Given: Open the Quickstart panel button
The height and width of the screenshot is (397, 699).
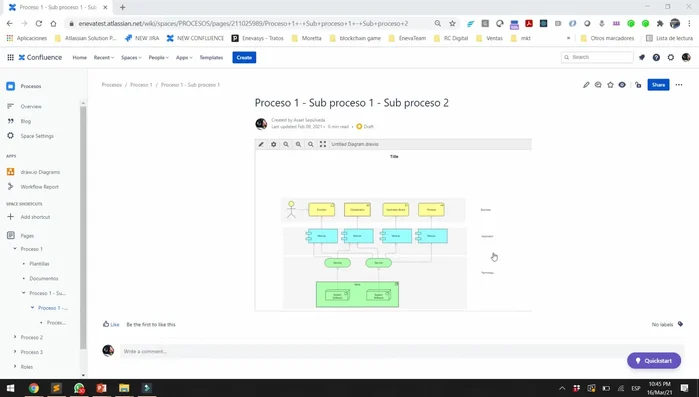Looking at the screenshot, I should click(654, 360).
